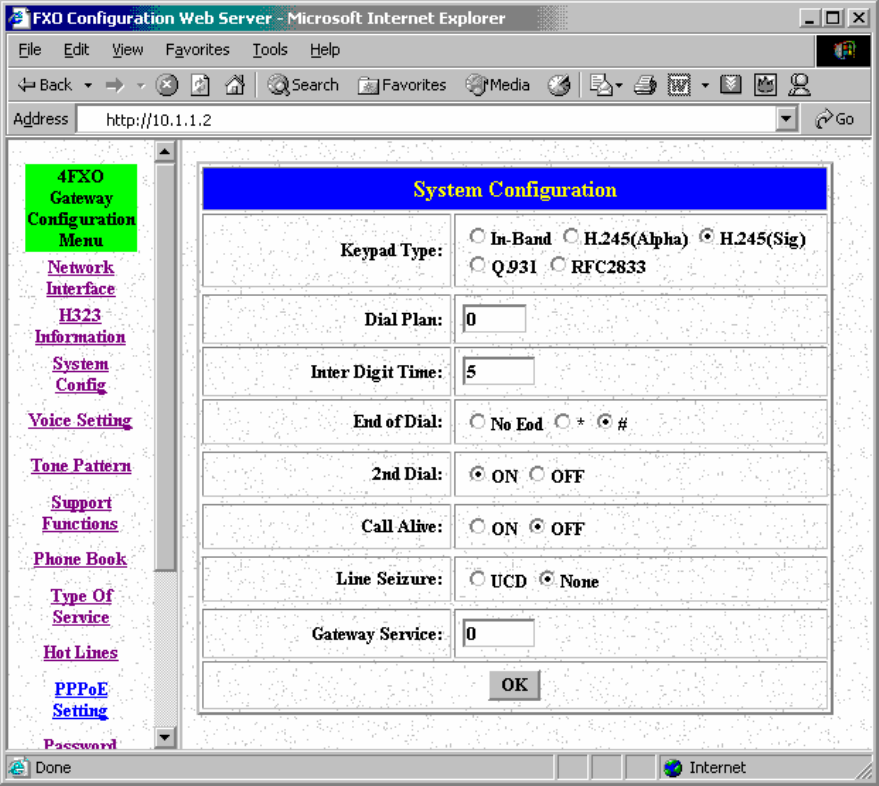Click the Refresh page toolbar icon
This screenshot has width=879, height=786.
coord(200,86)
